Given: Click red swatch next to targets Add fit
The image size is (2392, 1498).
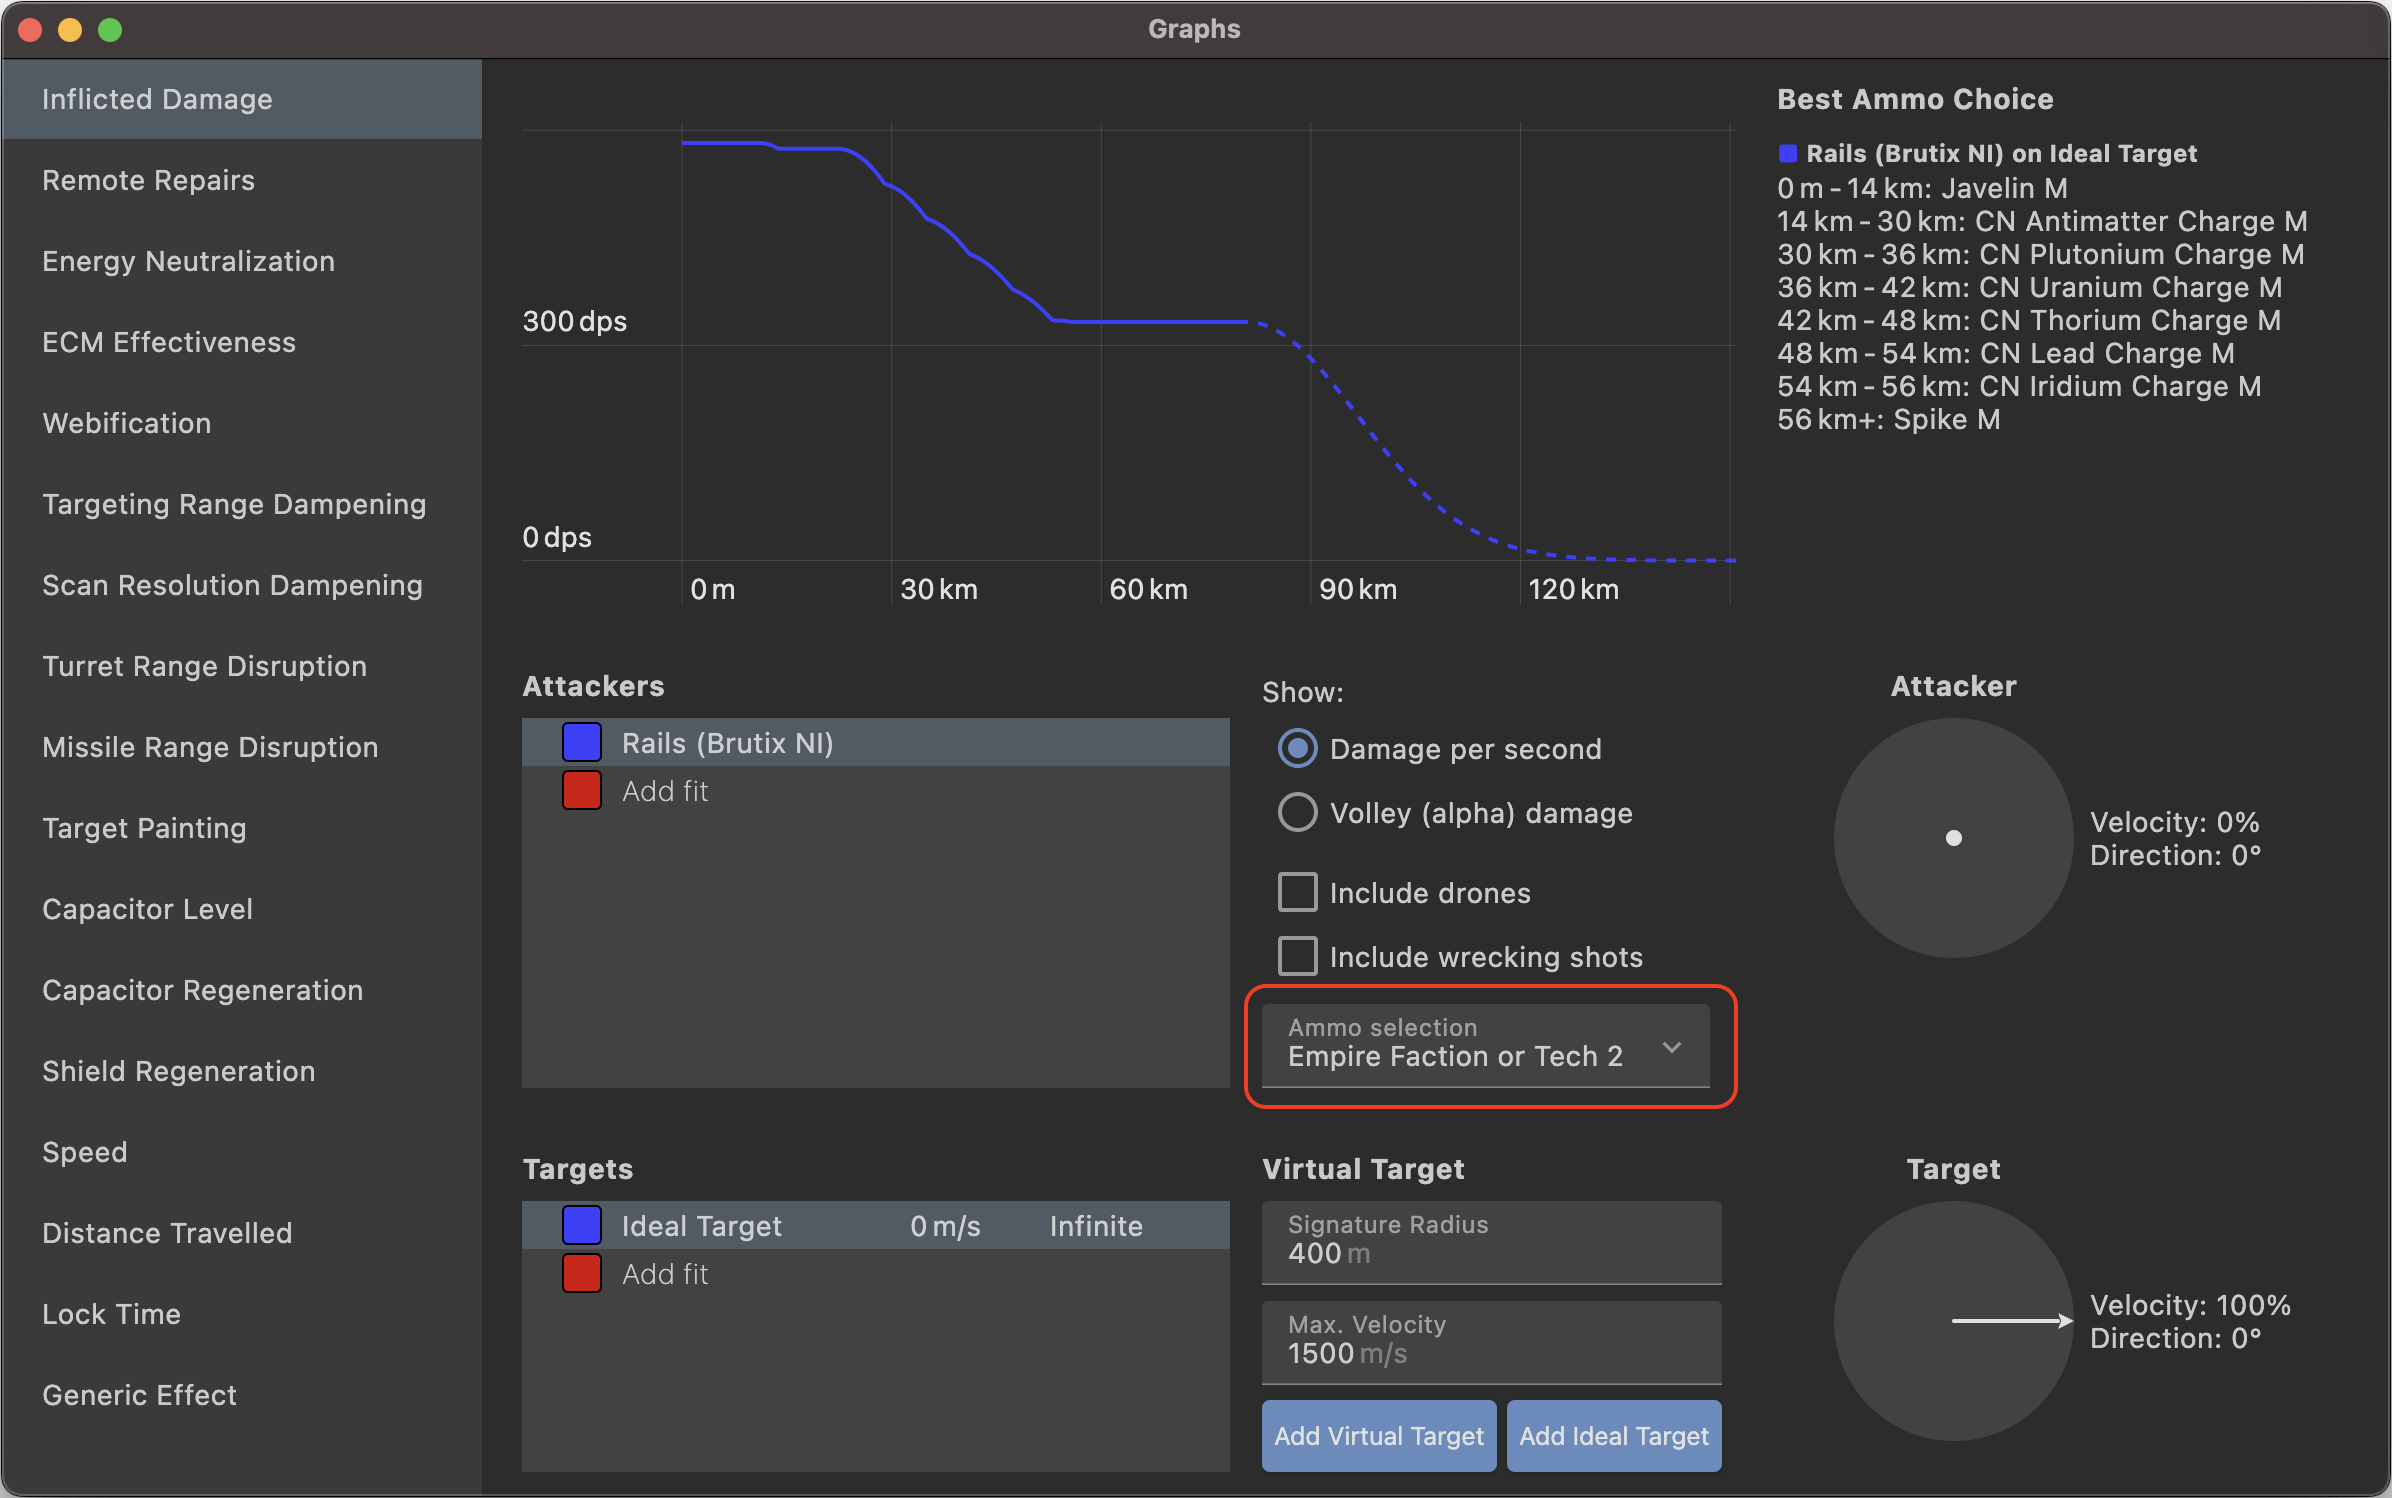Looking at the screenshot, I should (581, 1274).
